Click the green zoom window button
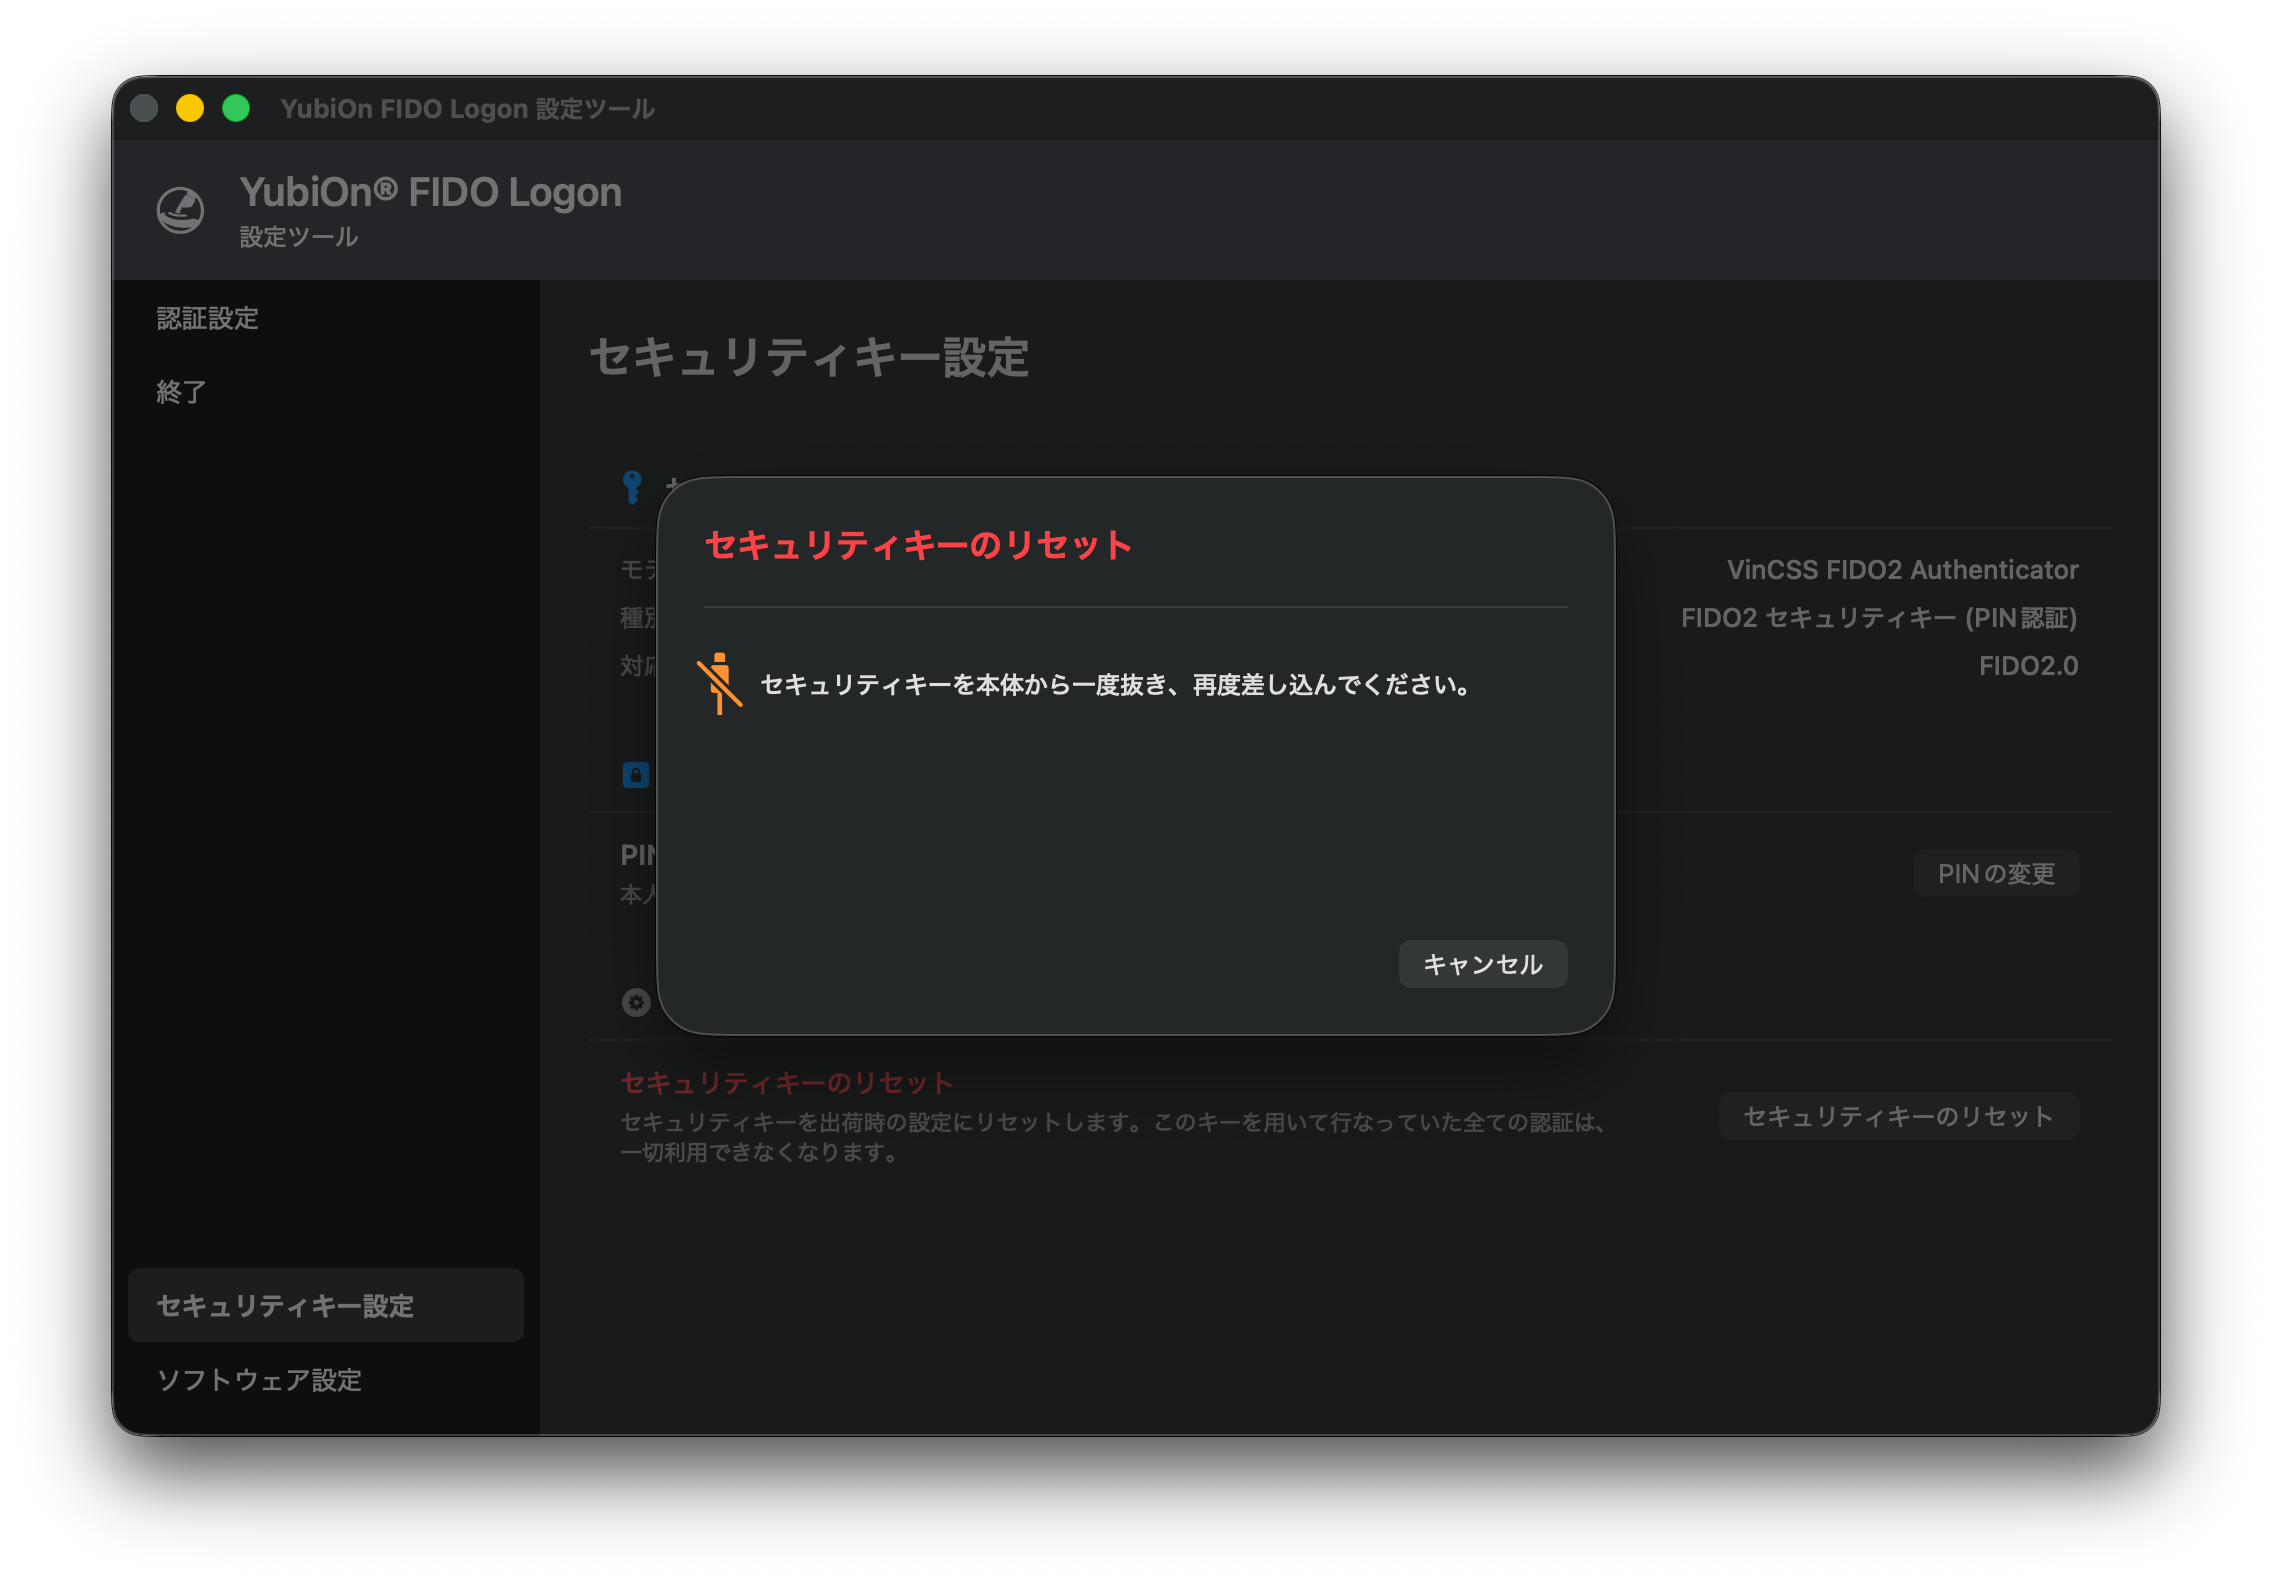Image resolution: width=2272 pixels, height=1584 pixels. [236, 108]
